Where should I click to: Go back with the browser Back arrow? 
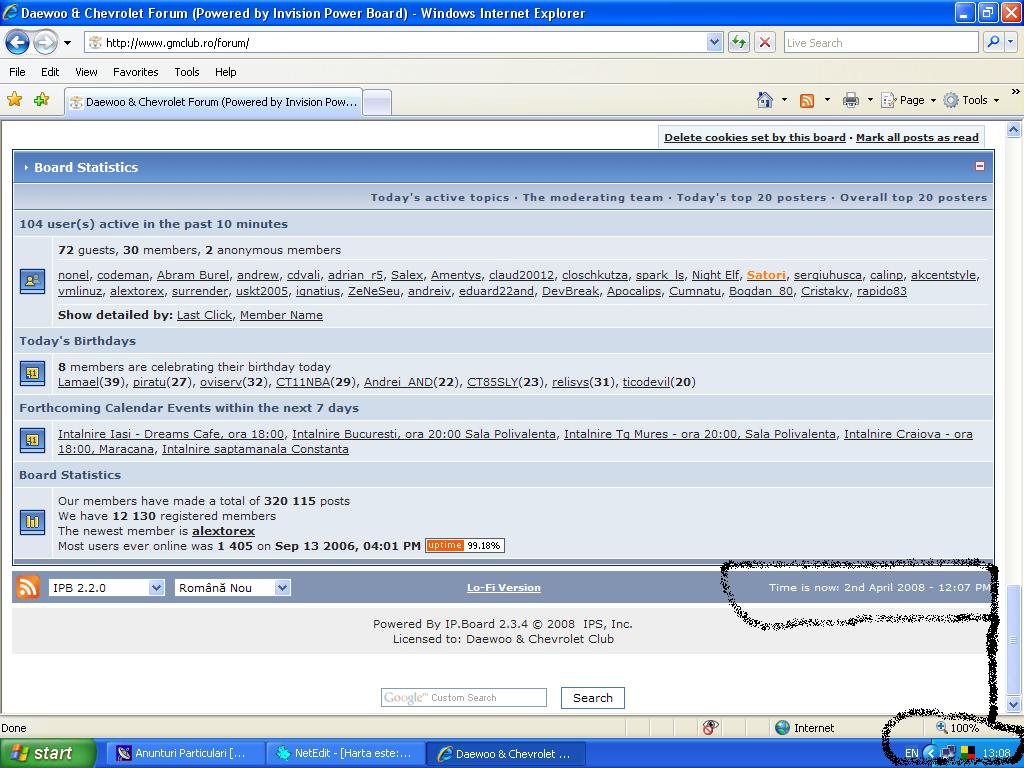click(17, 43)
